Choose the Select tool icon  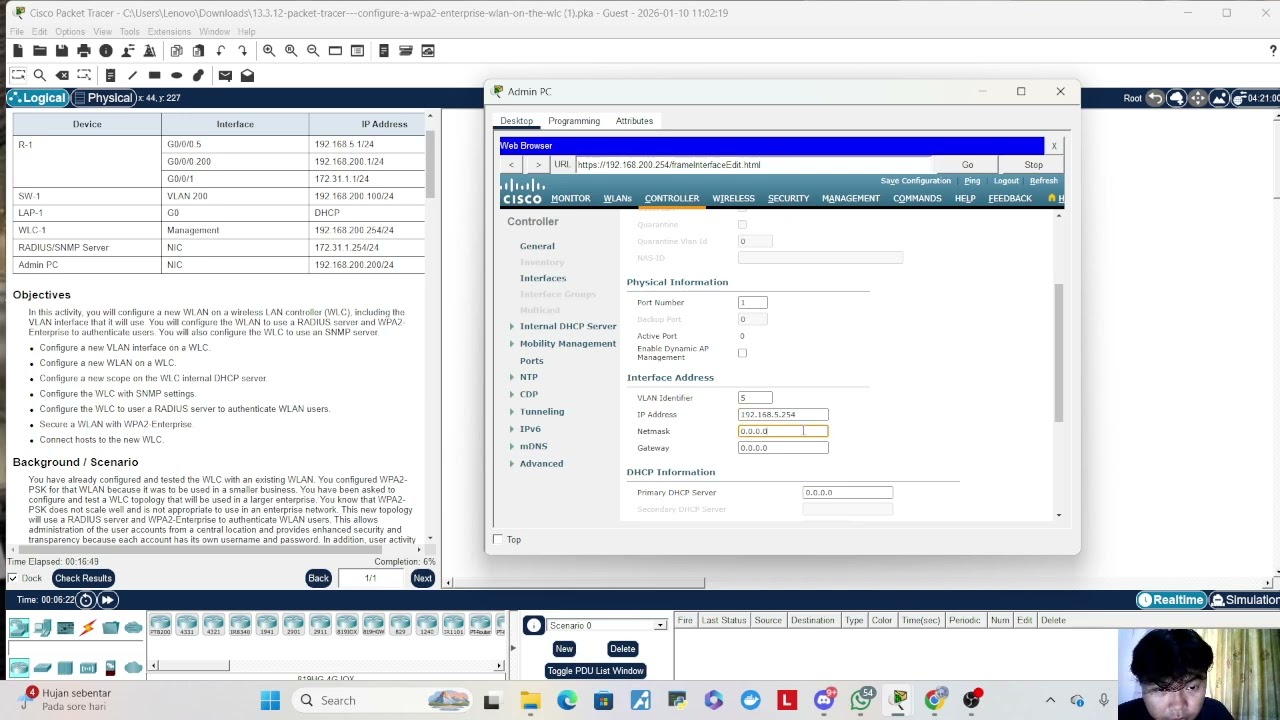(17, 75)
